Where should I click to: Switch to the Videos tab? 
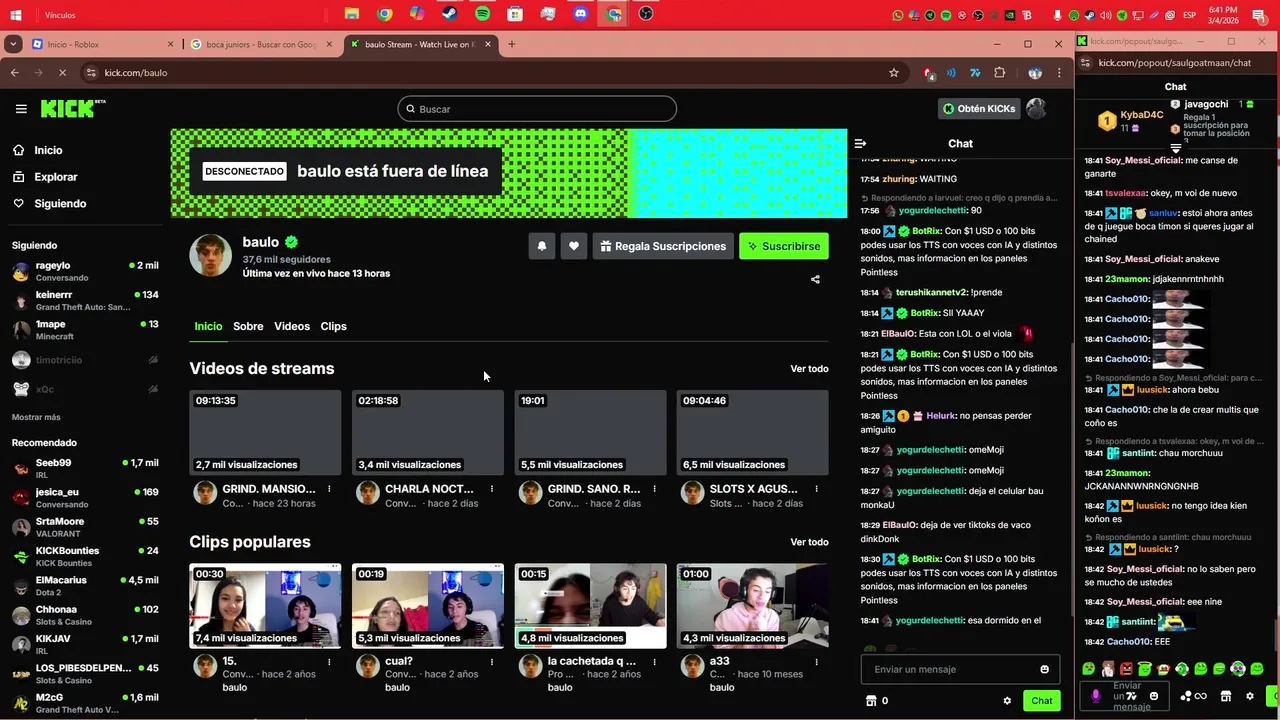tap(292, 326)
